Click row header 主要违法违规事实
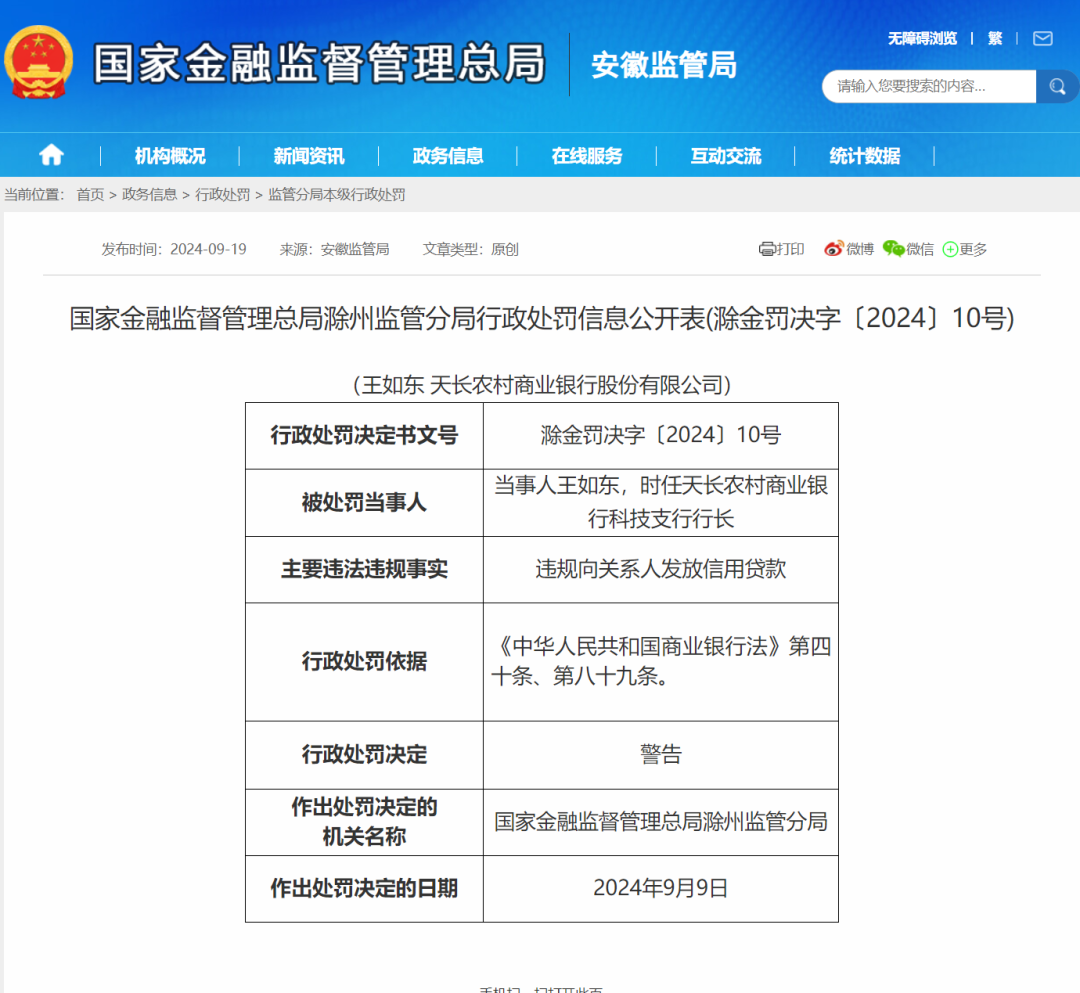 [364, 569]
